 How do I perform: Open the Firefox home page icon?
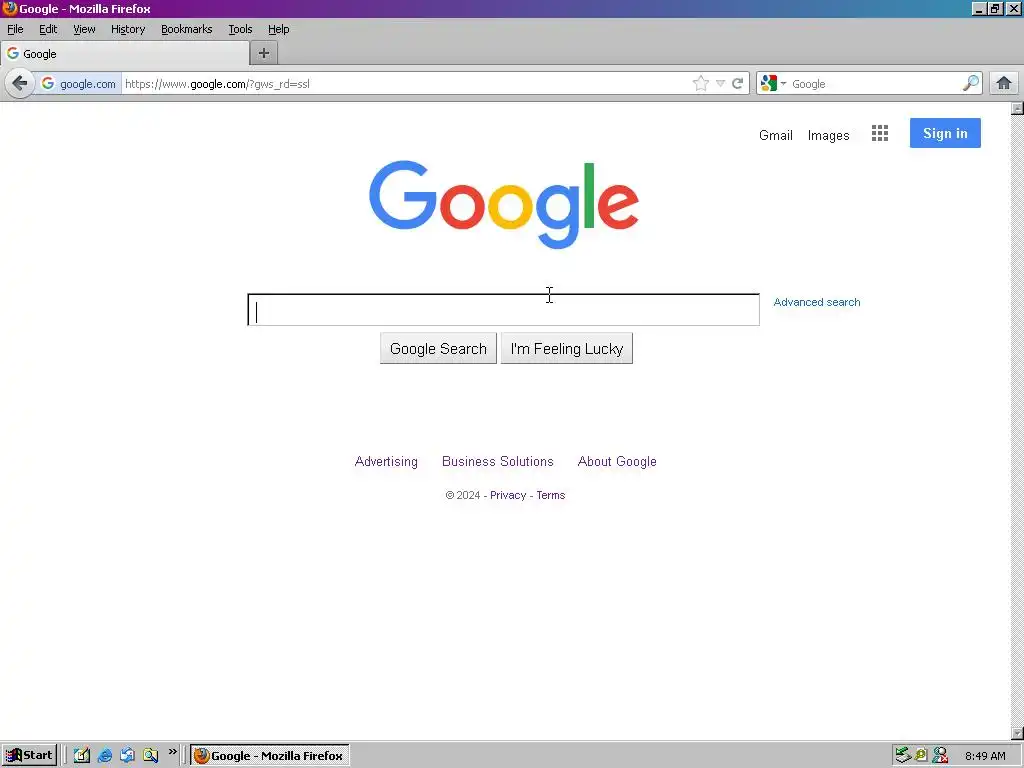[x=1004, y=83]
